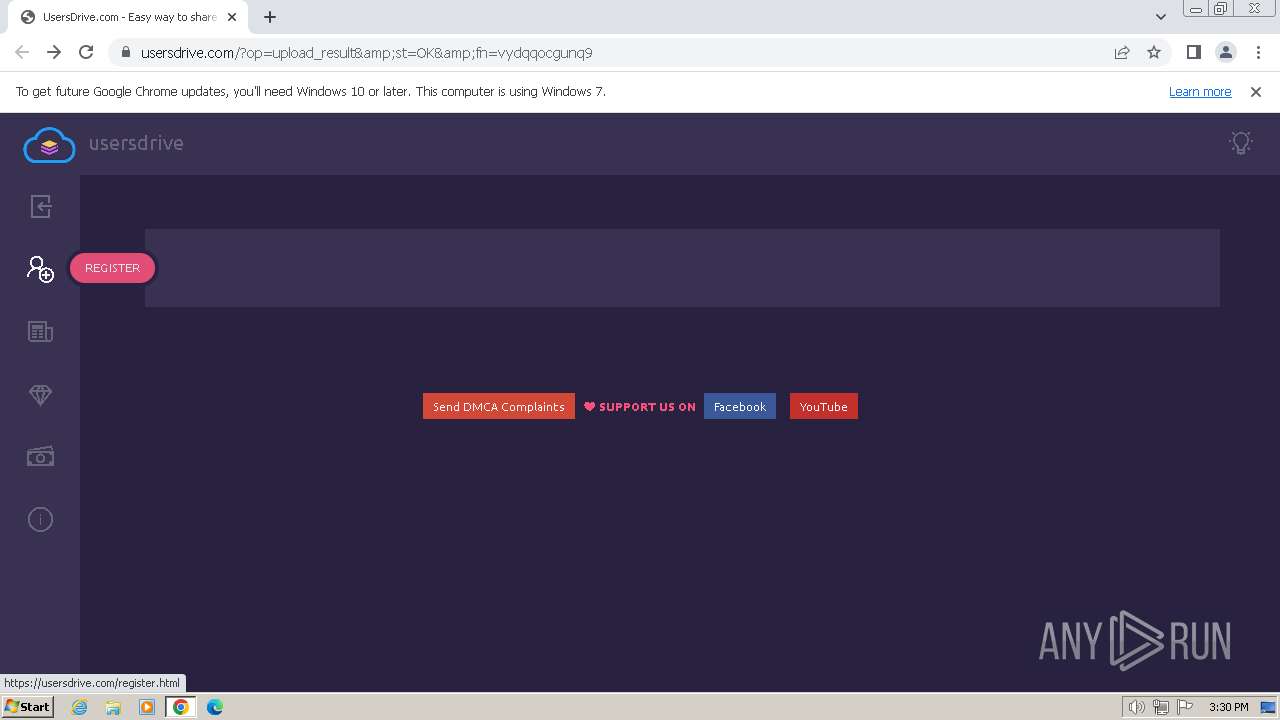Close the UsersDrive.com tab
The image size is (1280, 720).
[x=232, y=17]
